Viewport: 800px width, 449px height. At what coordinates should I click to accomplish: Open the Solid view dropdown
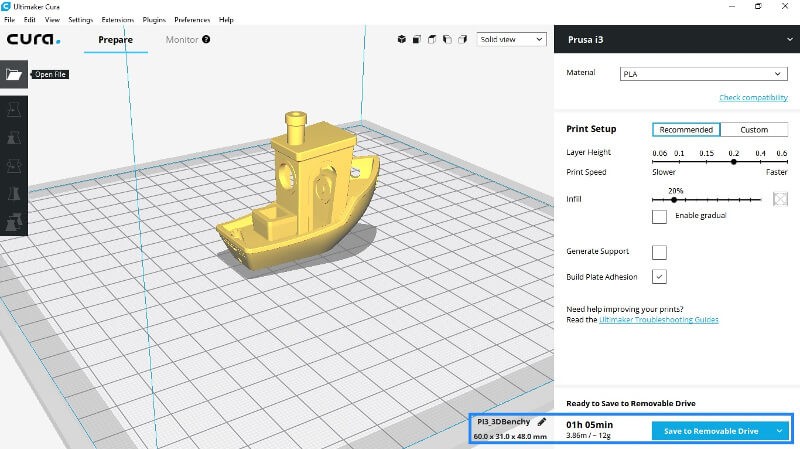[511, 40]
